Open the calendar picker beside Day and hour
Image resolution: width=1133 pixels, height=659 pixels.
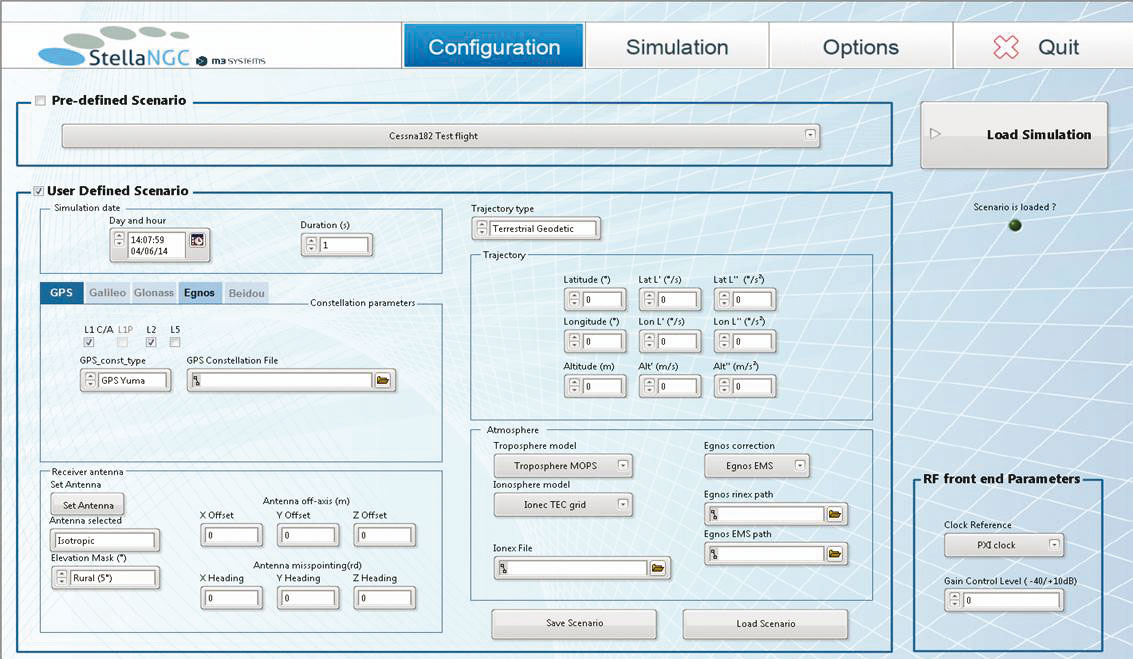click(x=197, y=240)
